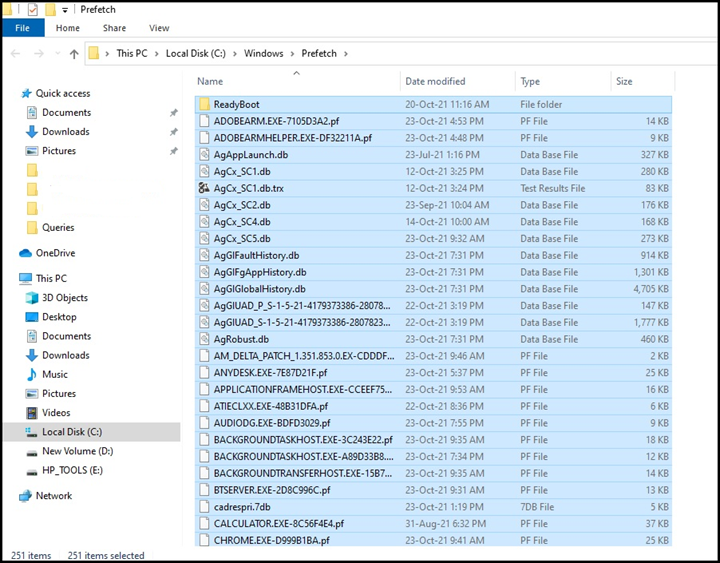Go up one folder level arrow
The height and width of the screenshot is (563, 720).
(x=74, y=54)
